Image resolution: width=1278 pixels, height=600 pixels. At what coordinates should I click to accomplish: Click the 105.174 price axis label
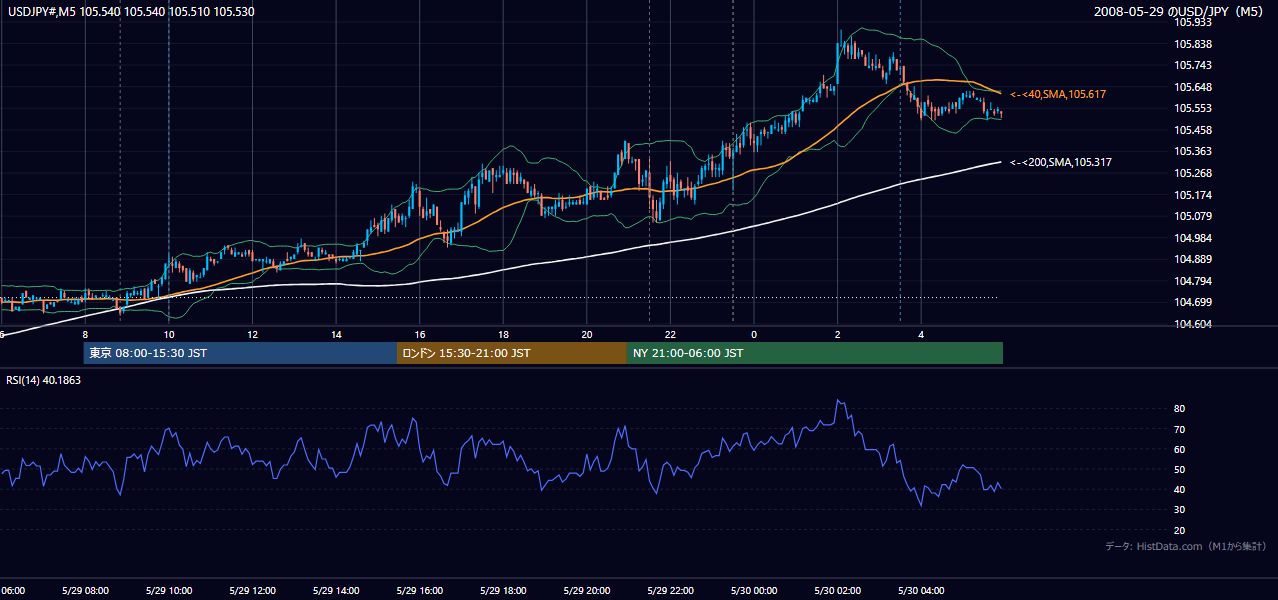pyautogui.click(x=1192, y=195)
